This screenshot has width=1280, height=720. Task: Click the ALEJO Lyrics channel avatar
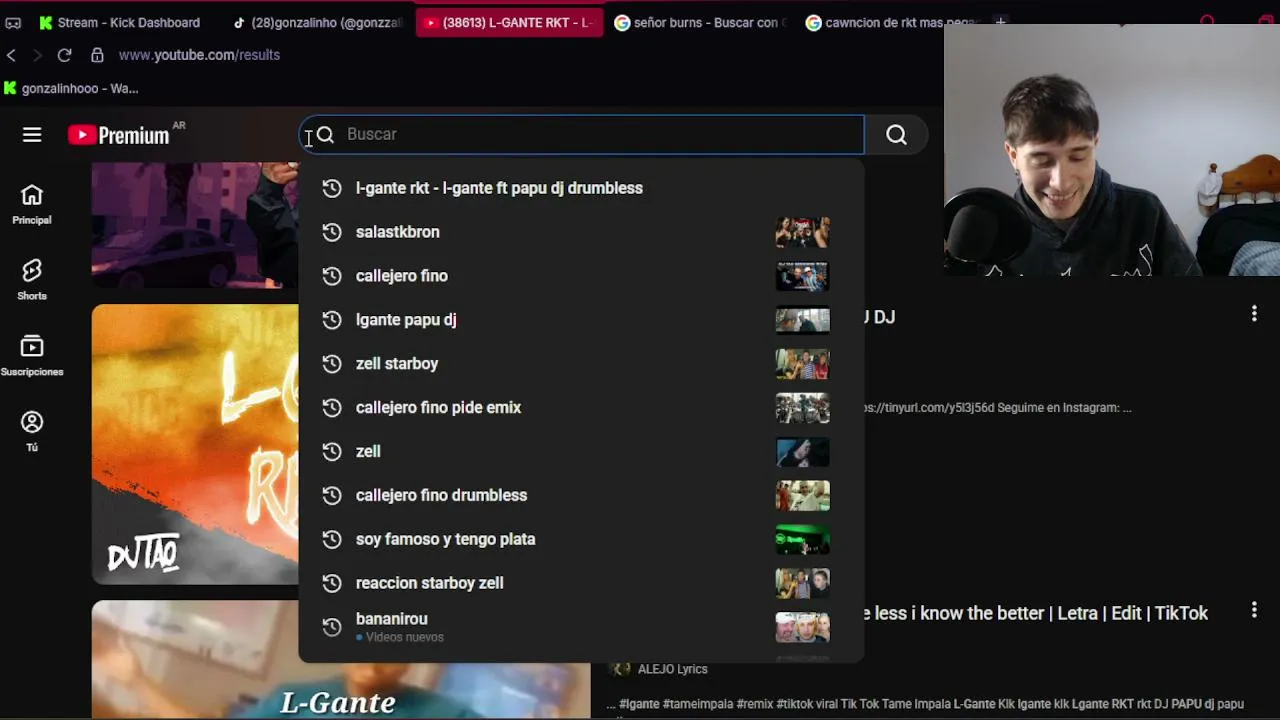click(x=620, y=669)
